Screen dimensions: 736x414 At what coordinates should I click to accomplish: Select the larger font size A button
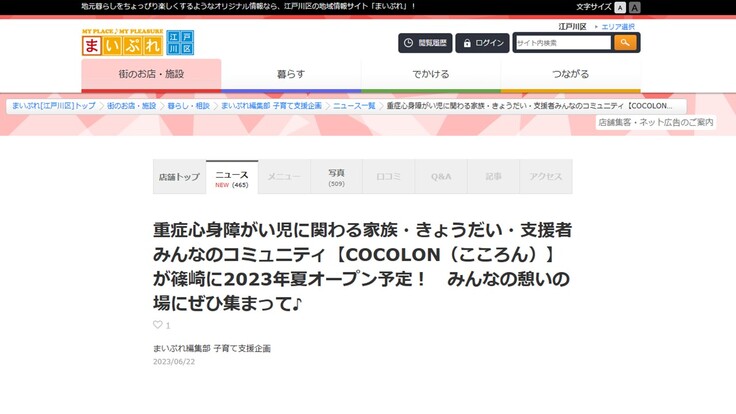(634, 7)
